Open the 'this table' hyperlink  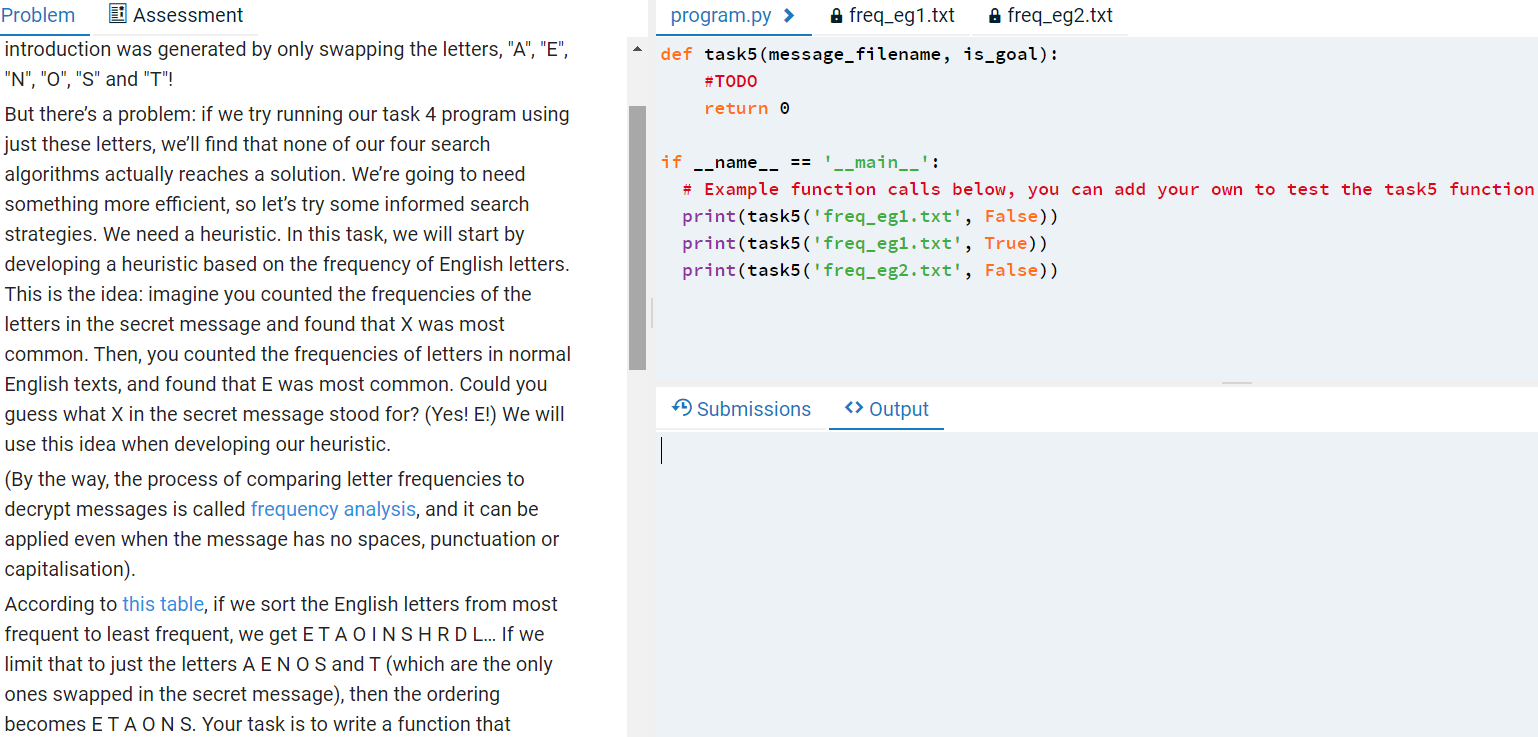(163, 603)
